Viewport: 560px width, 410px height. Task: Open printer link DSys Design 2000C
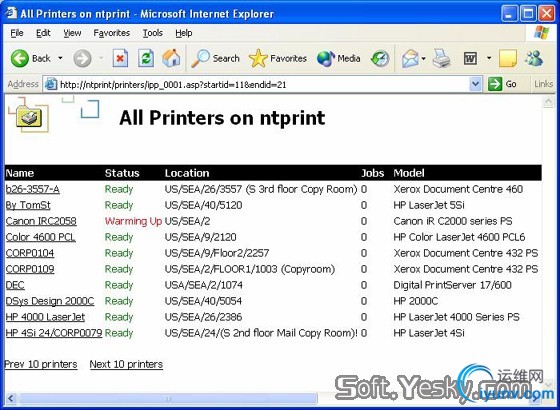coord(50,301)
